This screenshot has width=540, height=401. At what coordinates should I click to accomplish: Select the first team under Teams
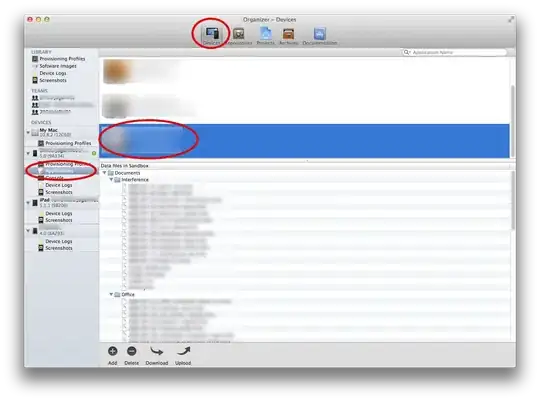tap(53, 98)
